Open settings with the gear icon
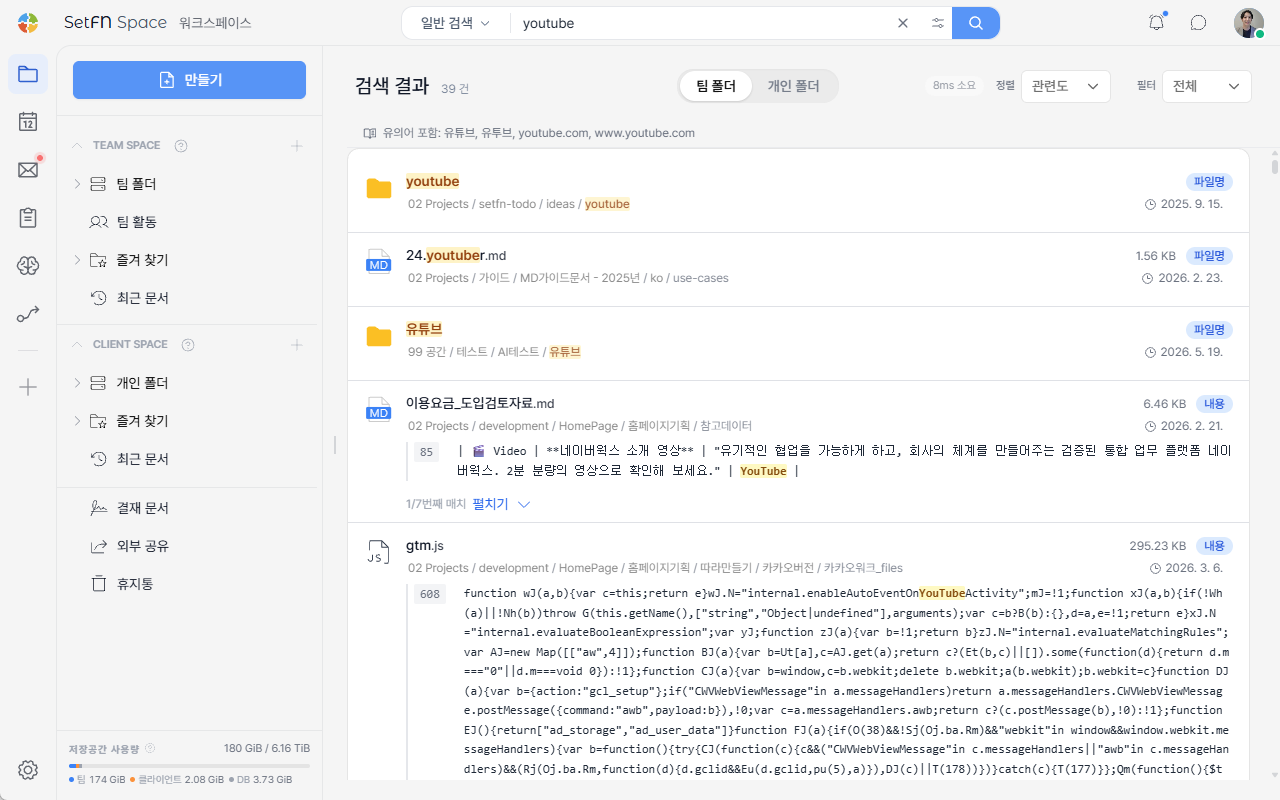The image size is (1280, 800). tap(28, 770)
